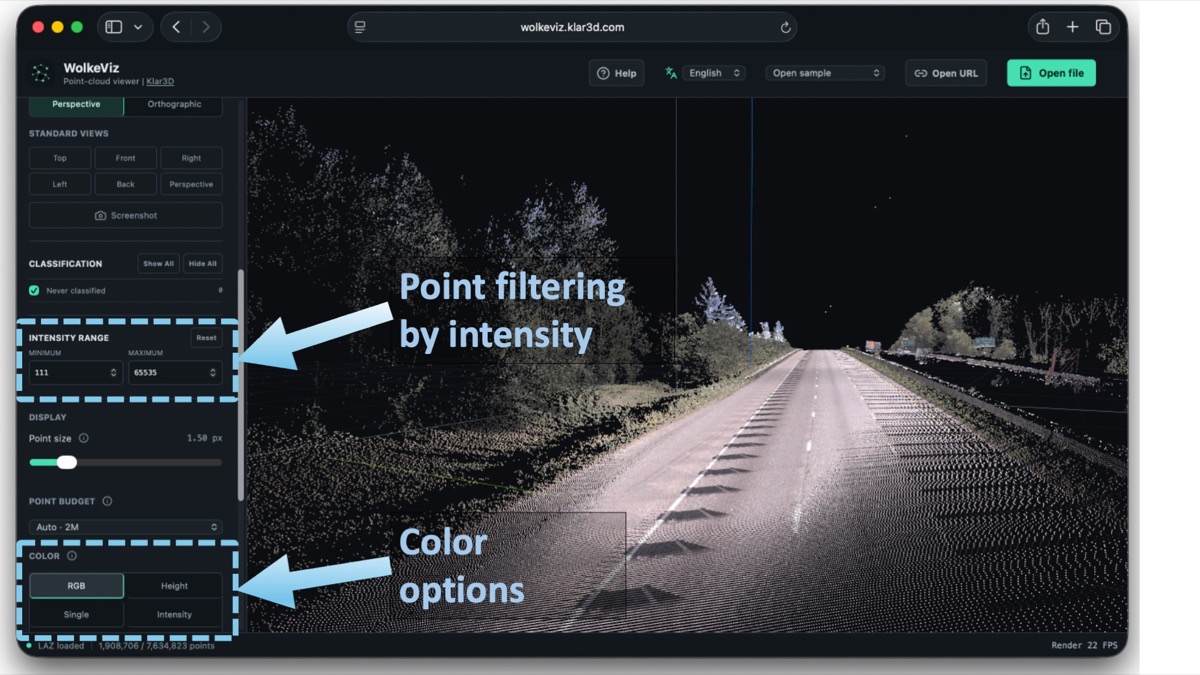Adjust the Maximum intensity stepper arrows
Image resolution: width=1200 pixels, height=675 pixels.
pos(212,372)
